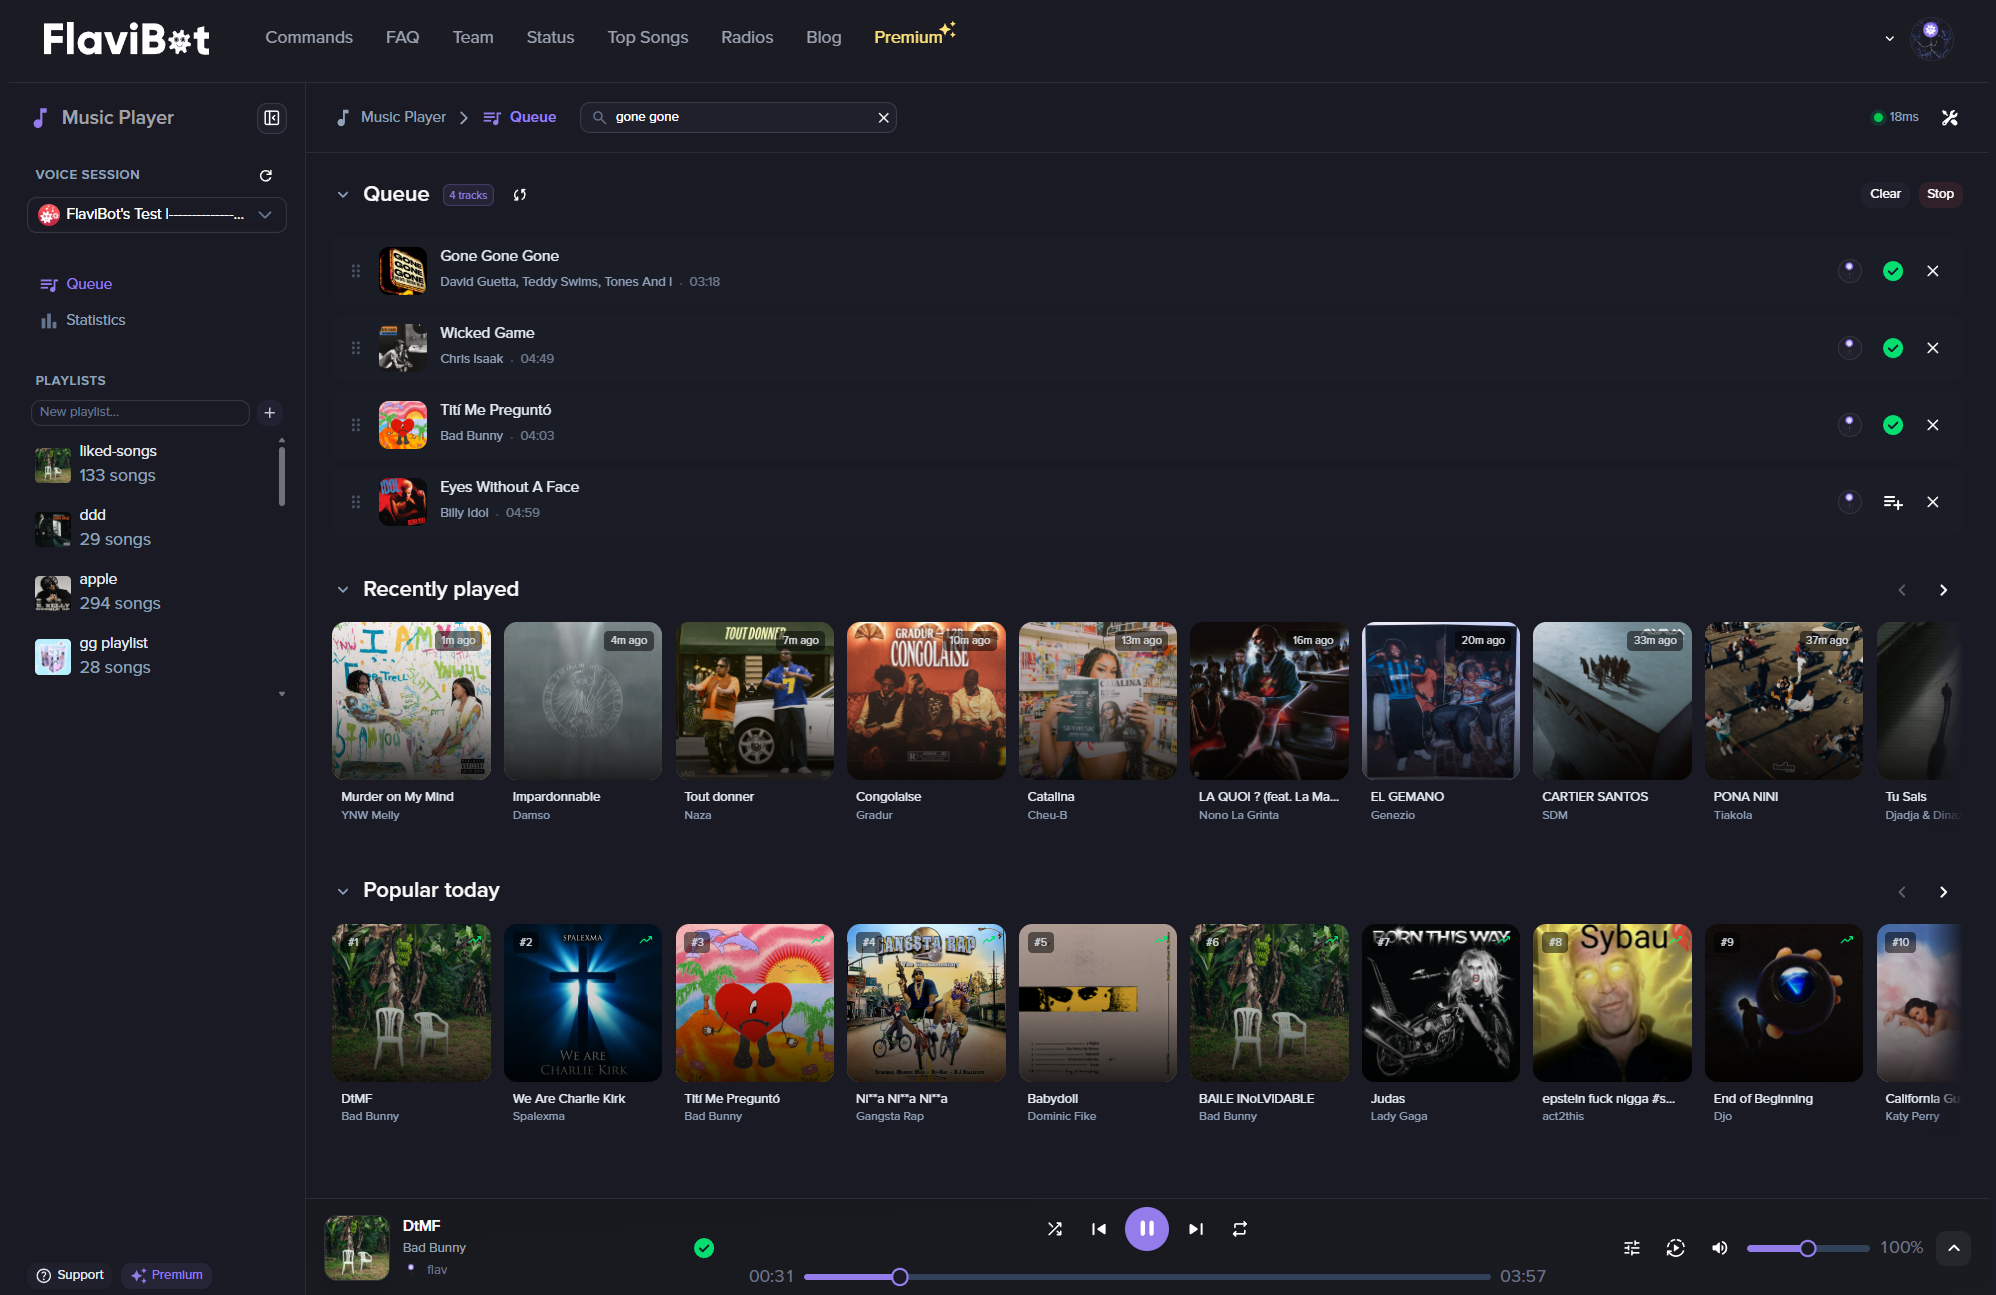Toggle the liked checkmark on Gone Gone Gone
1996x1295 pixels.
(1892, 271)
